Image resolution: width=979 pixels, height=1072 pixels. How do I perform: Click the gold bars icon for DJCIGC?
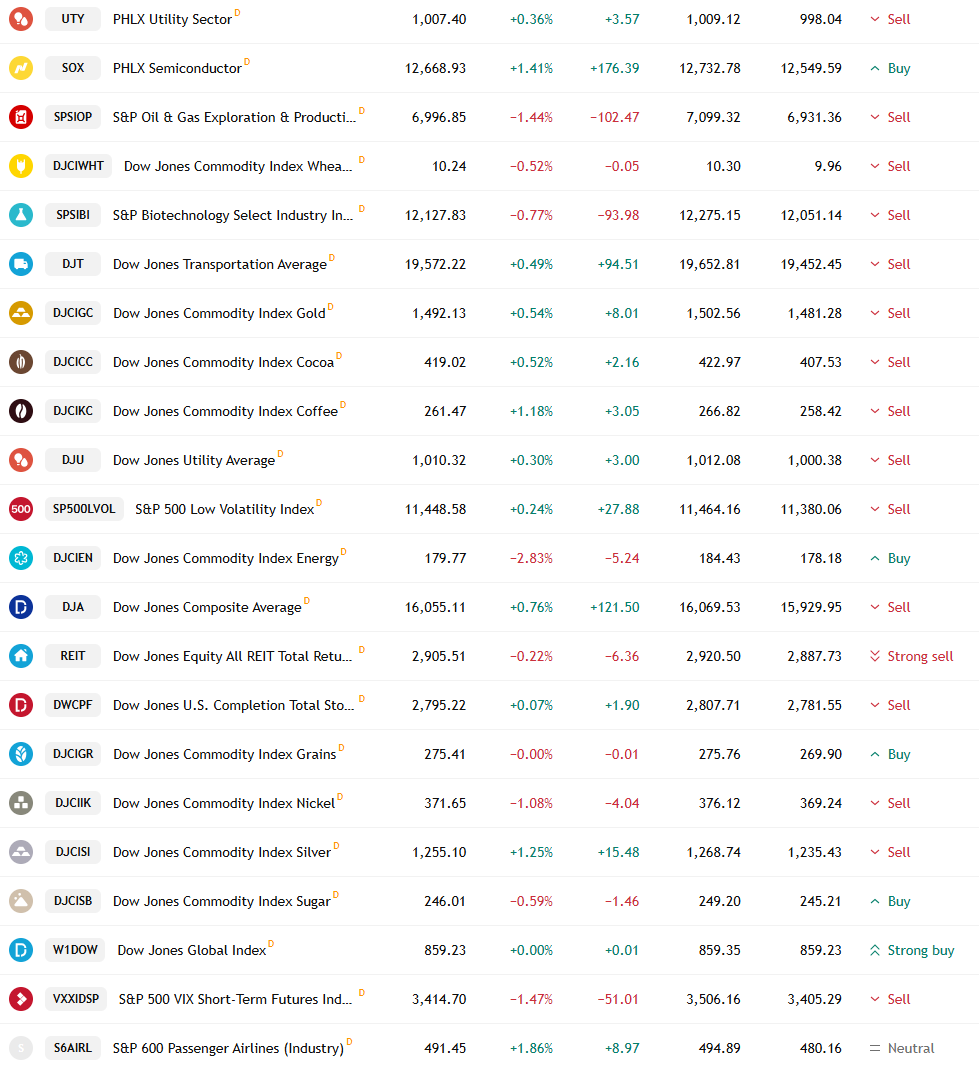21,313
